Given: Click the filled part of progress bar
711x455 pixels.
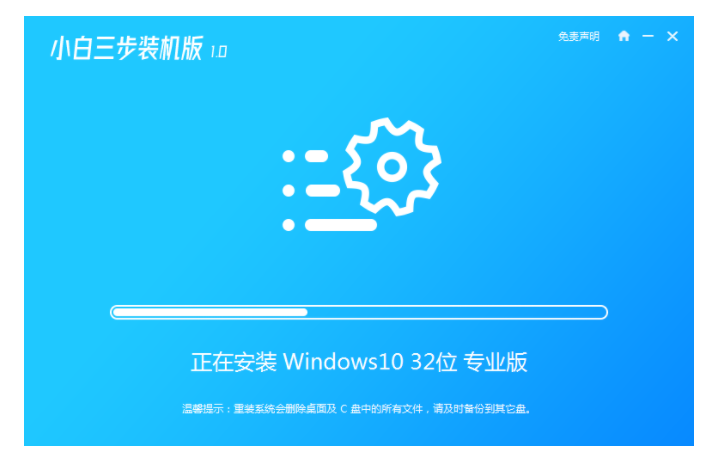Looking at the screenshot, I should coord(210,312).
